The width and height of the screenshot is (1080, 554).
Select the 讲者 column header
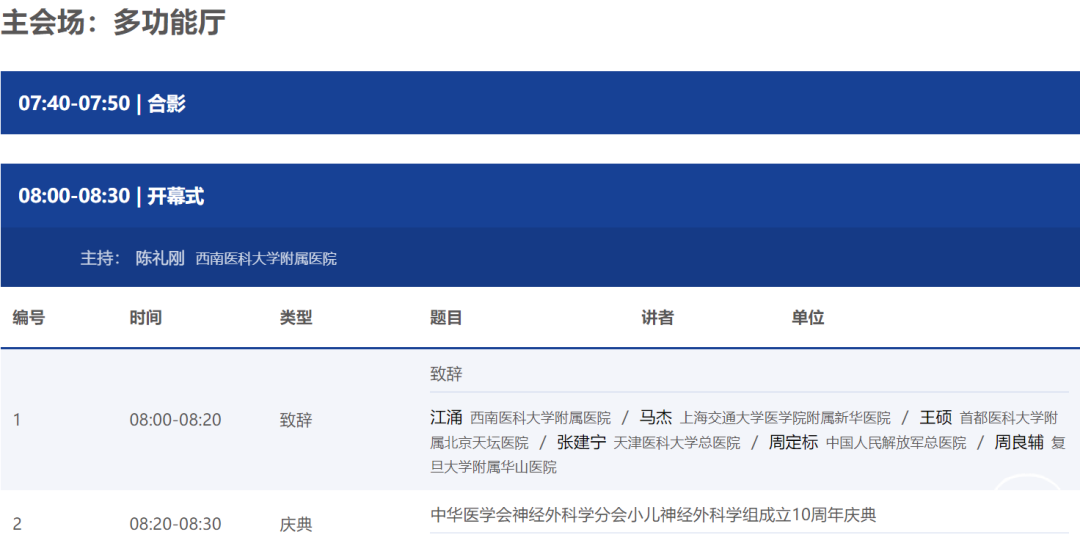[657, 318]
